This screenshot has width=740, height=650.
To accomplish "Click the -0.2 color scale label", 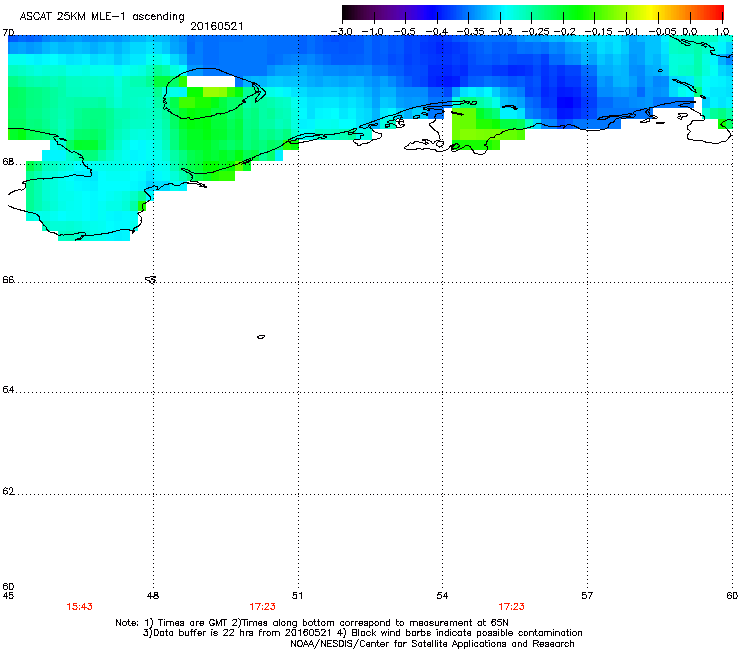I will 564,32.
